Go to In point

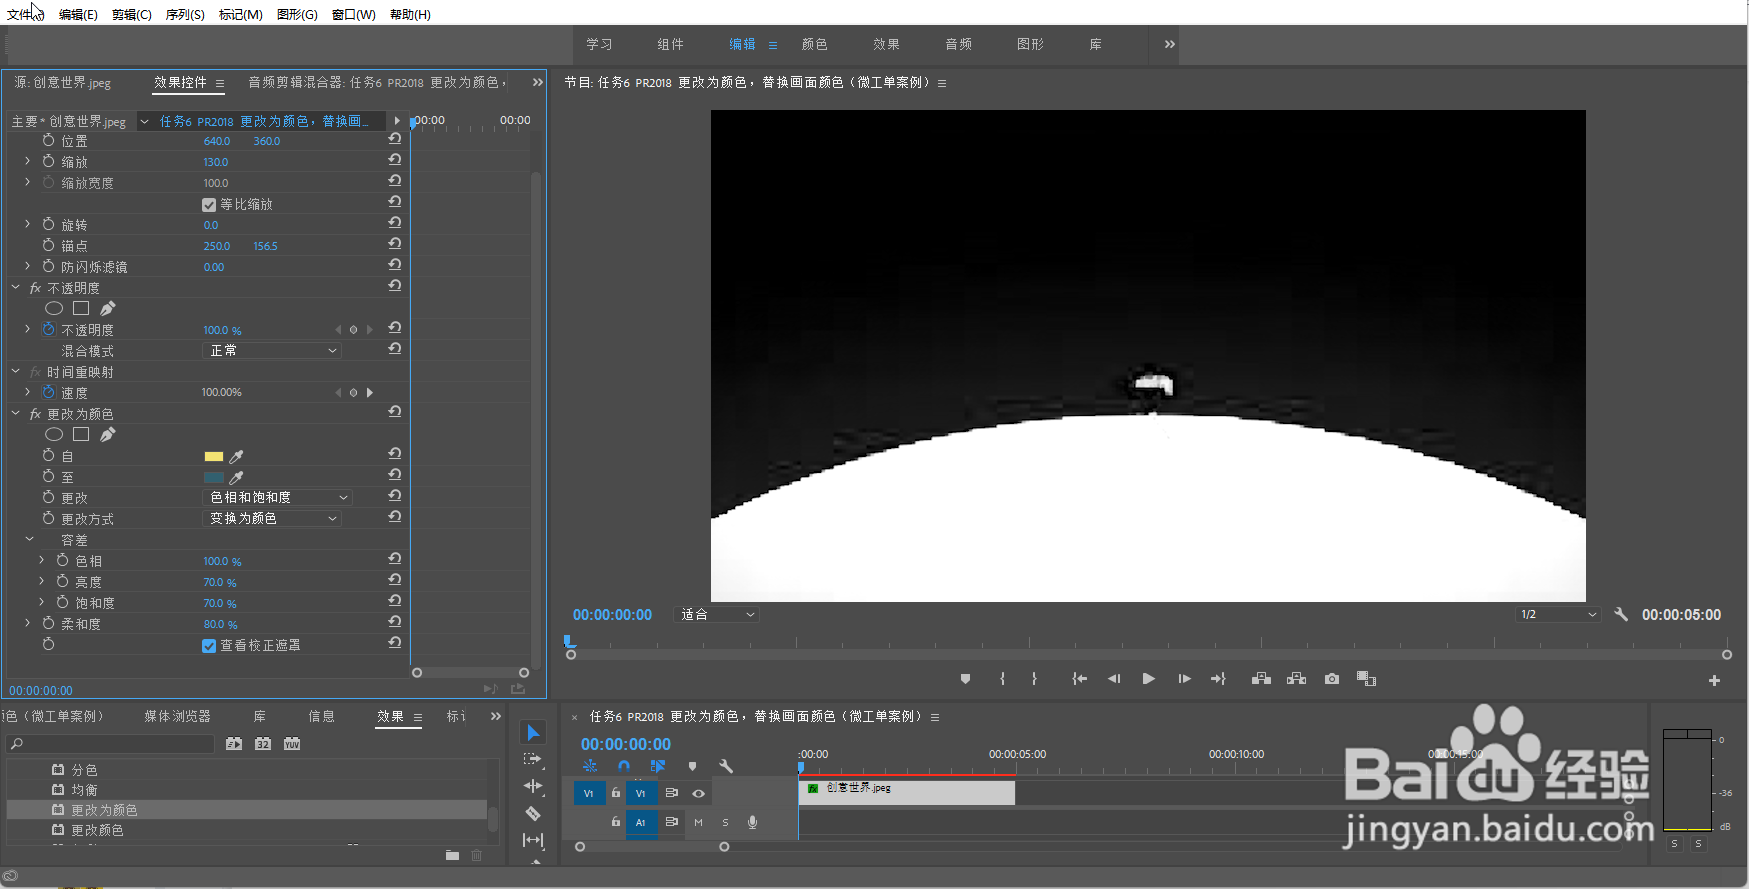pyautogui.click(x=1079, y=679)
